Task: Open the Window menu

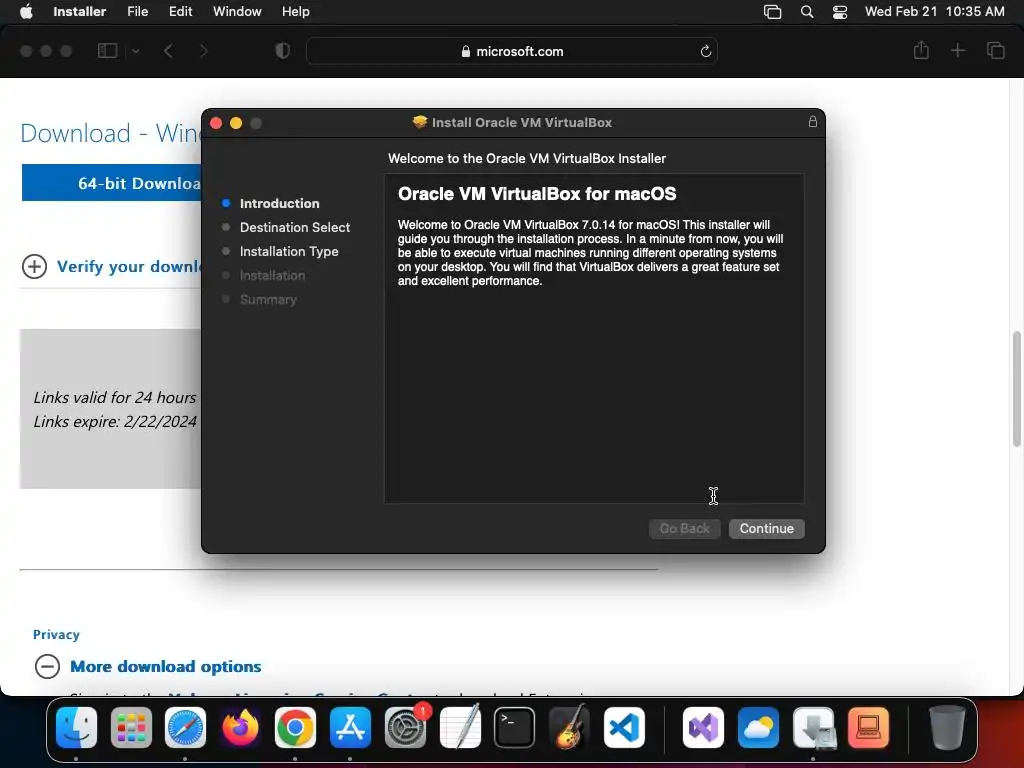Action: point(237,11)
